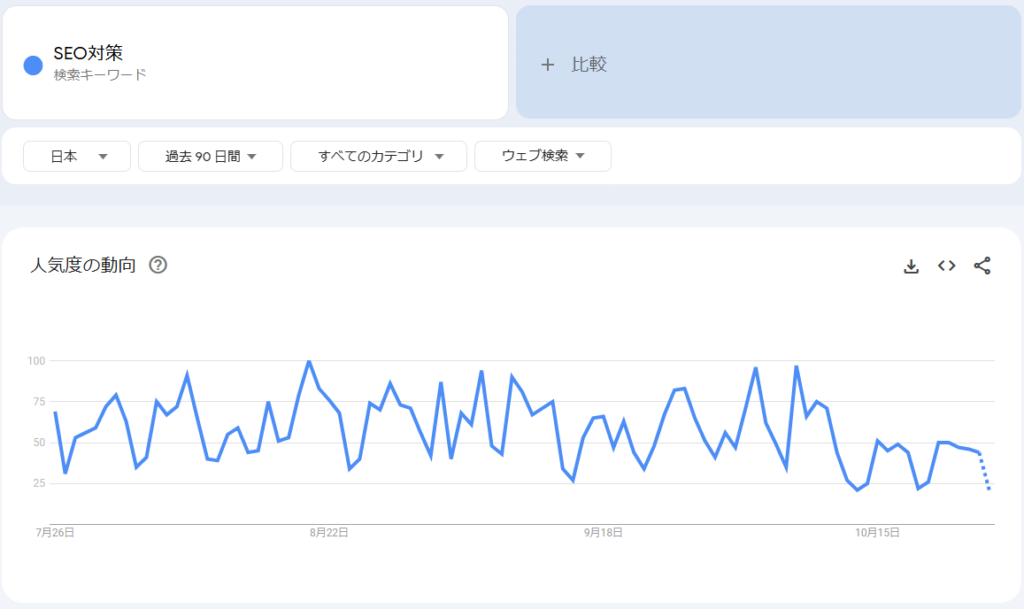
Task: Expand the 過去90日間 time range dropdown
Action: tap(210, 156)
